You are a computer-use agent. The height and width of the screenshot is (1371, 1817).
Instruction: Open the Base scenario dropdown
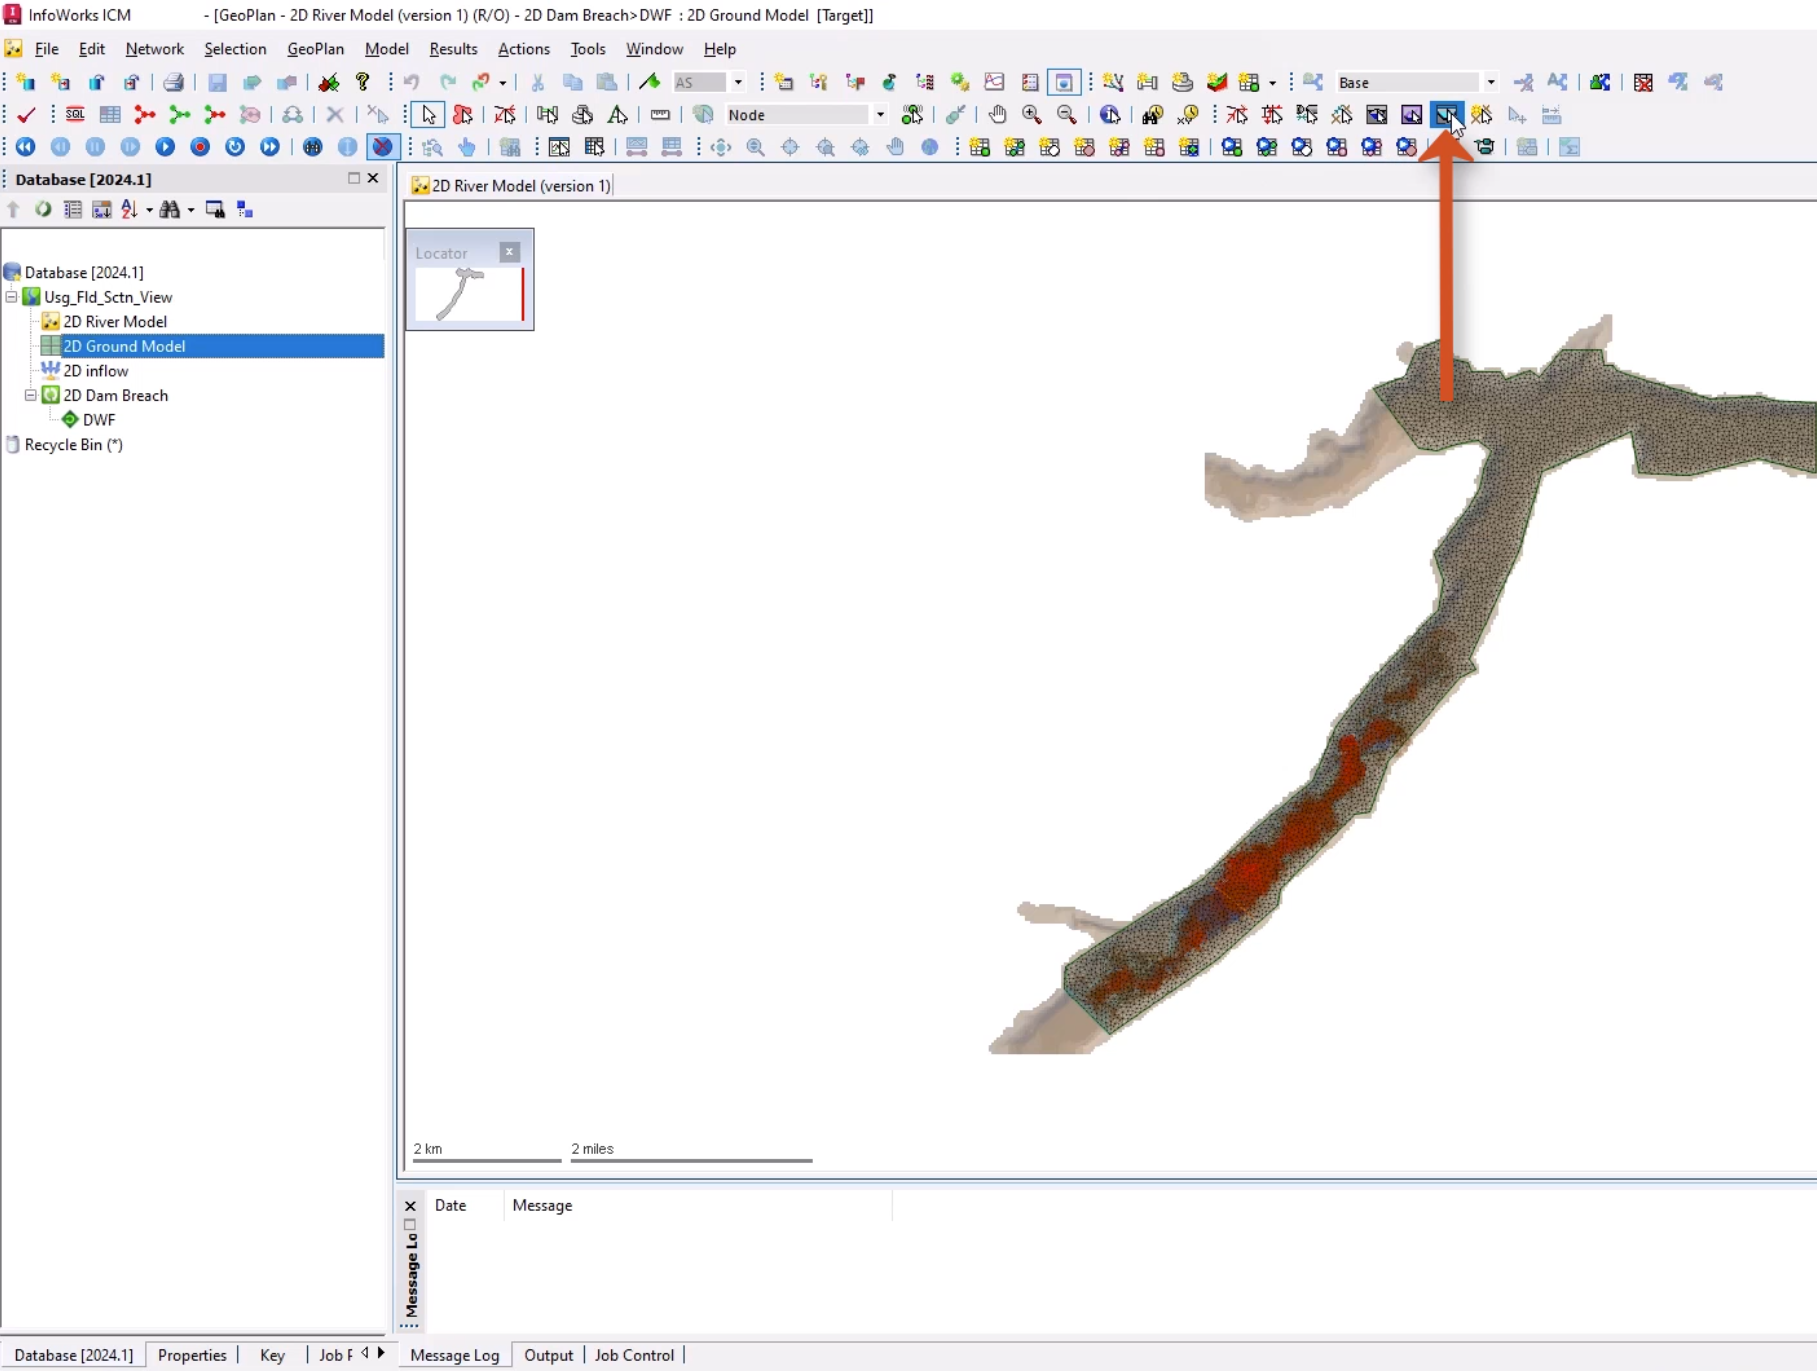1490,82
